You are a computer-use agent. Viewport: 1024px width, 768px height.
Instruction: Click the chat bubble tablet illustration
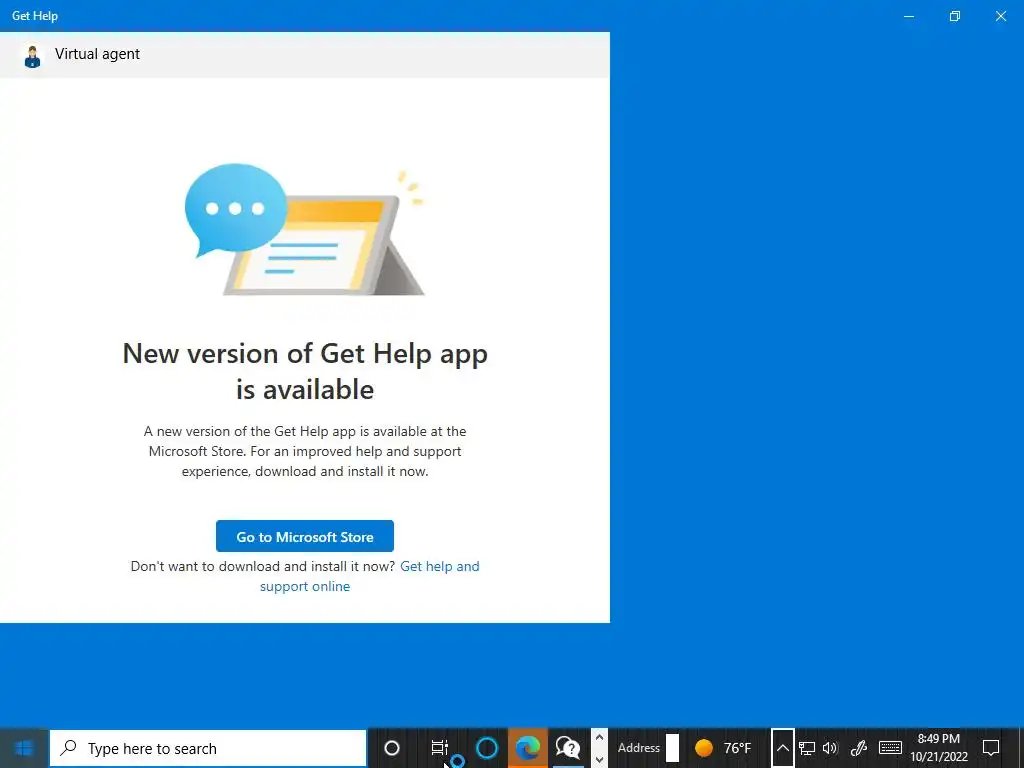304,230
